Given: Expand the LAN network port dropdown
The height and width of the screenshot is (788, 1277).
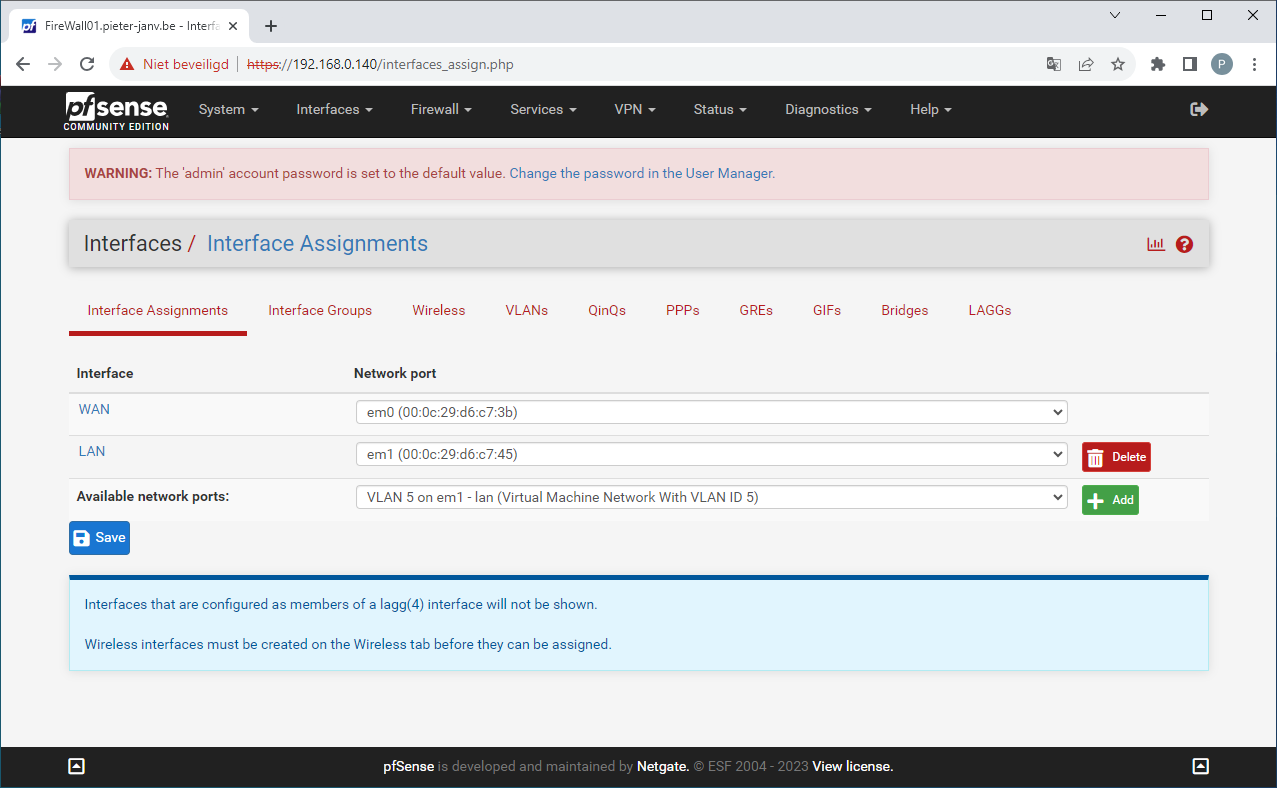Looking at the screenshot, I should (711, 454).
